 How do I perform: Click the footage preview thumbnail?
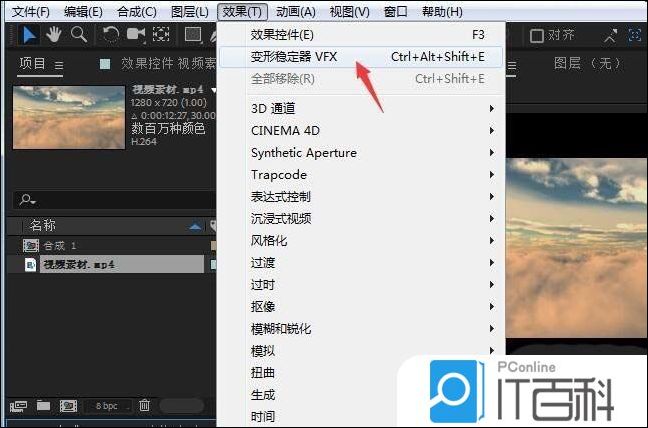[69, 117]
